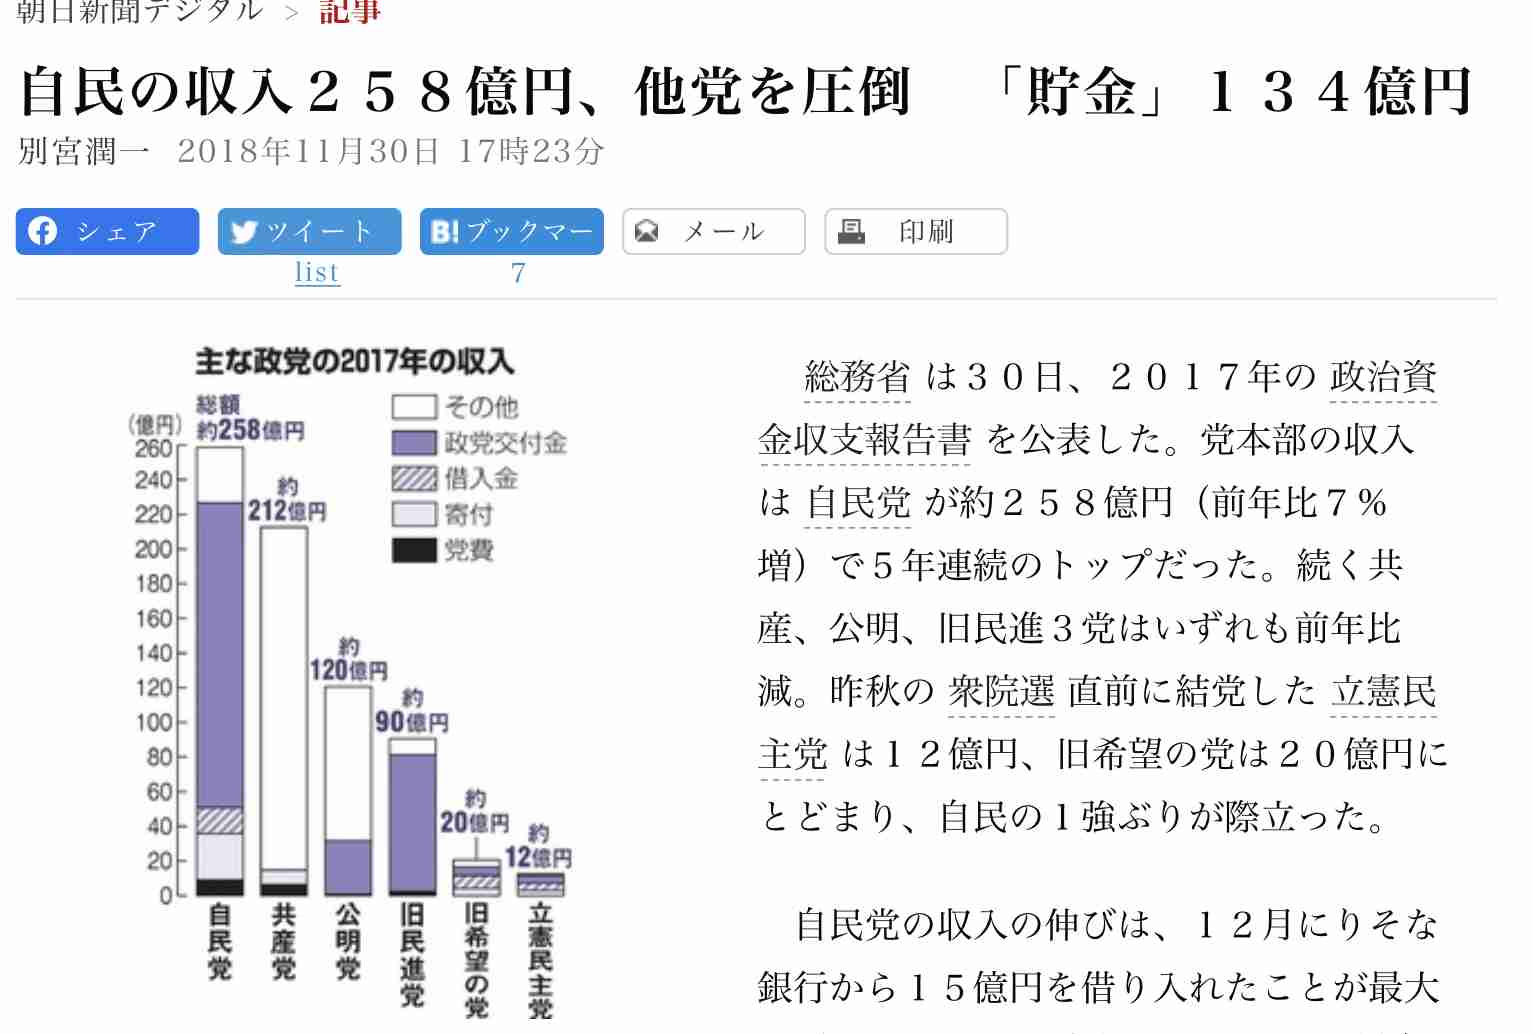The width and height of the screenshot is (1532, 1034).
Task: Click the 約212億円 label in chart
Action: (287, 500)
